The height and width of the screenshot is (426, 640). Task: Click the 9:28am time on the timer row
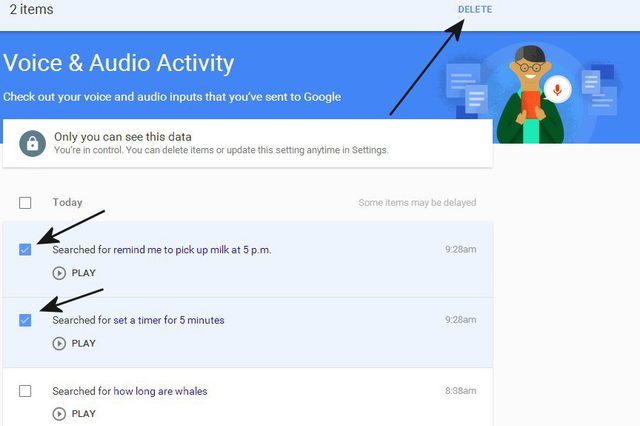coord(460,320)
